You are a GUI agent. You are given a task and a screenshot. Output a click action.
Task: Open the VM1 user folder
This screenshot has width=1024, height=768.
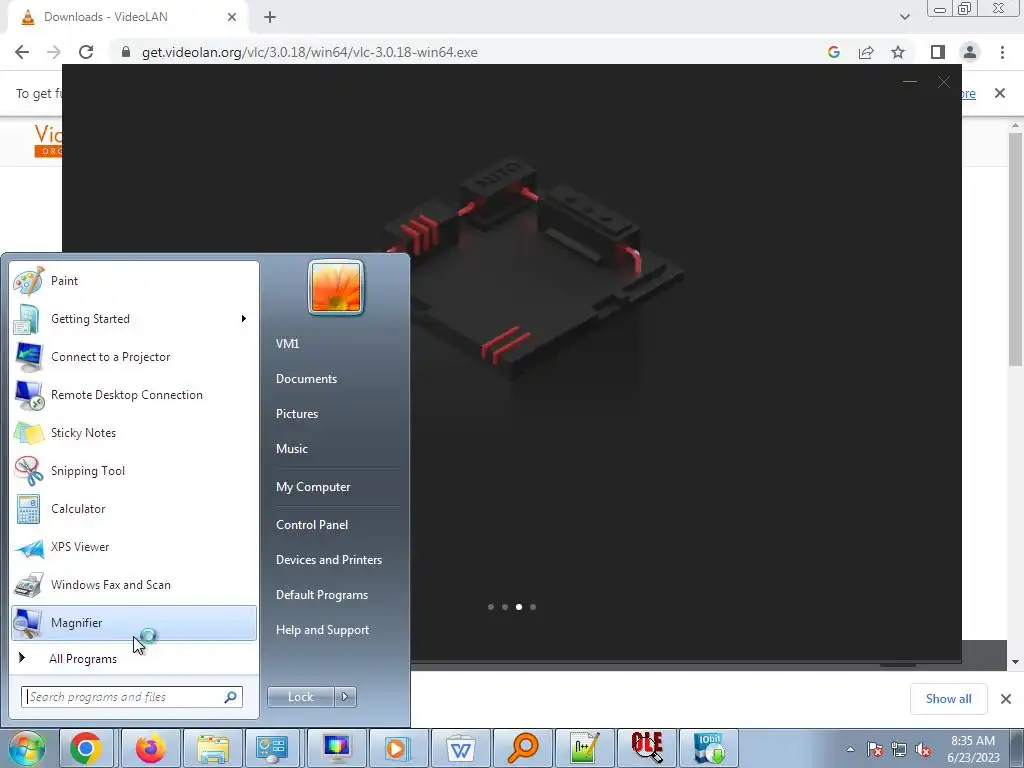tap(287, 344)
